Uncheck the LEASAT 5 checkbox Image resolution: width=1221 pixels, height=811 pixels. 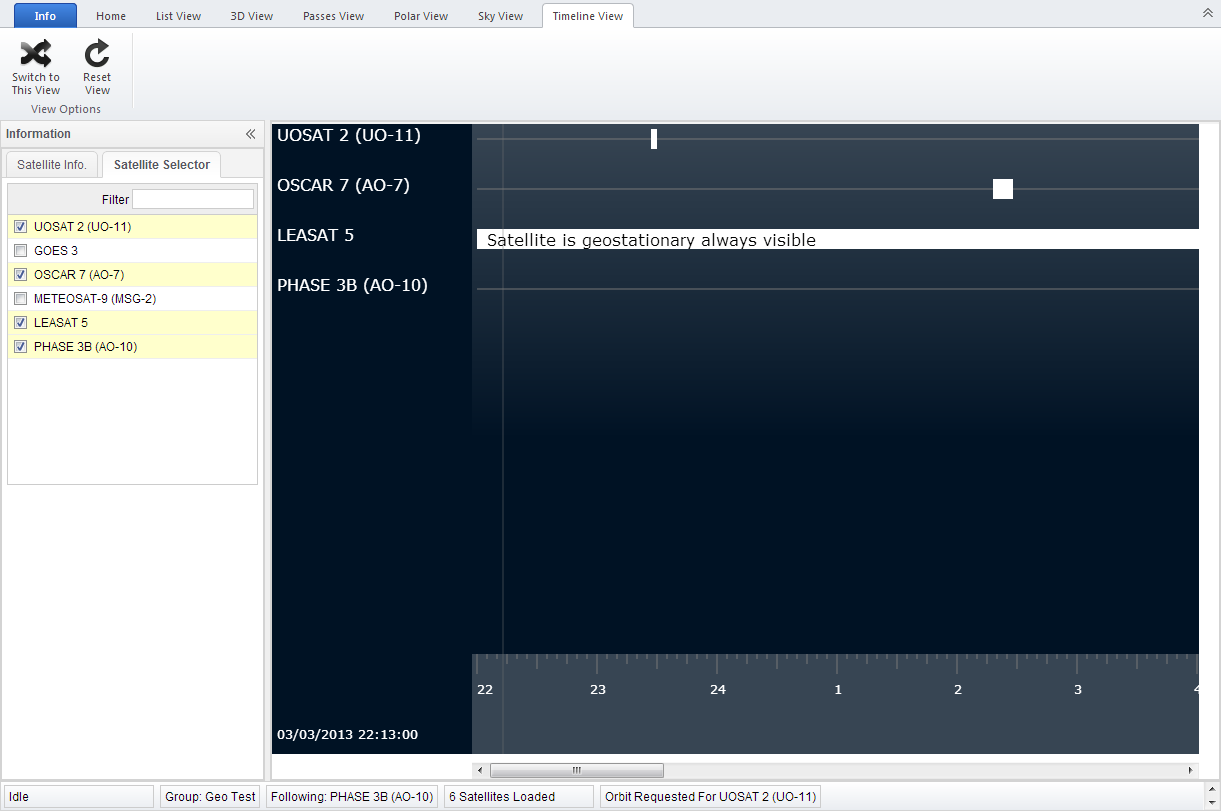click(x=20, y=323)
